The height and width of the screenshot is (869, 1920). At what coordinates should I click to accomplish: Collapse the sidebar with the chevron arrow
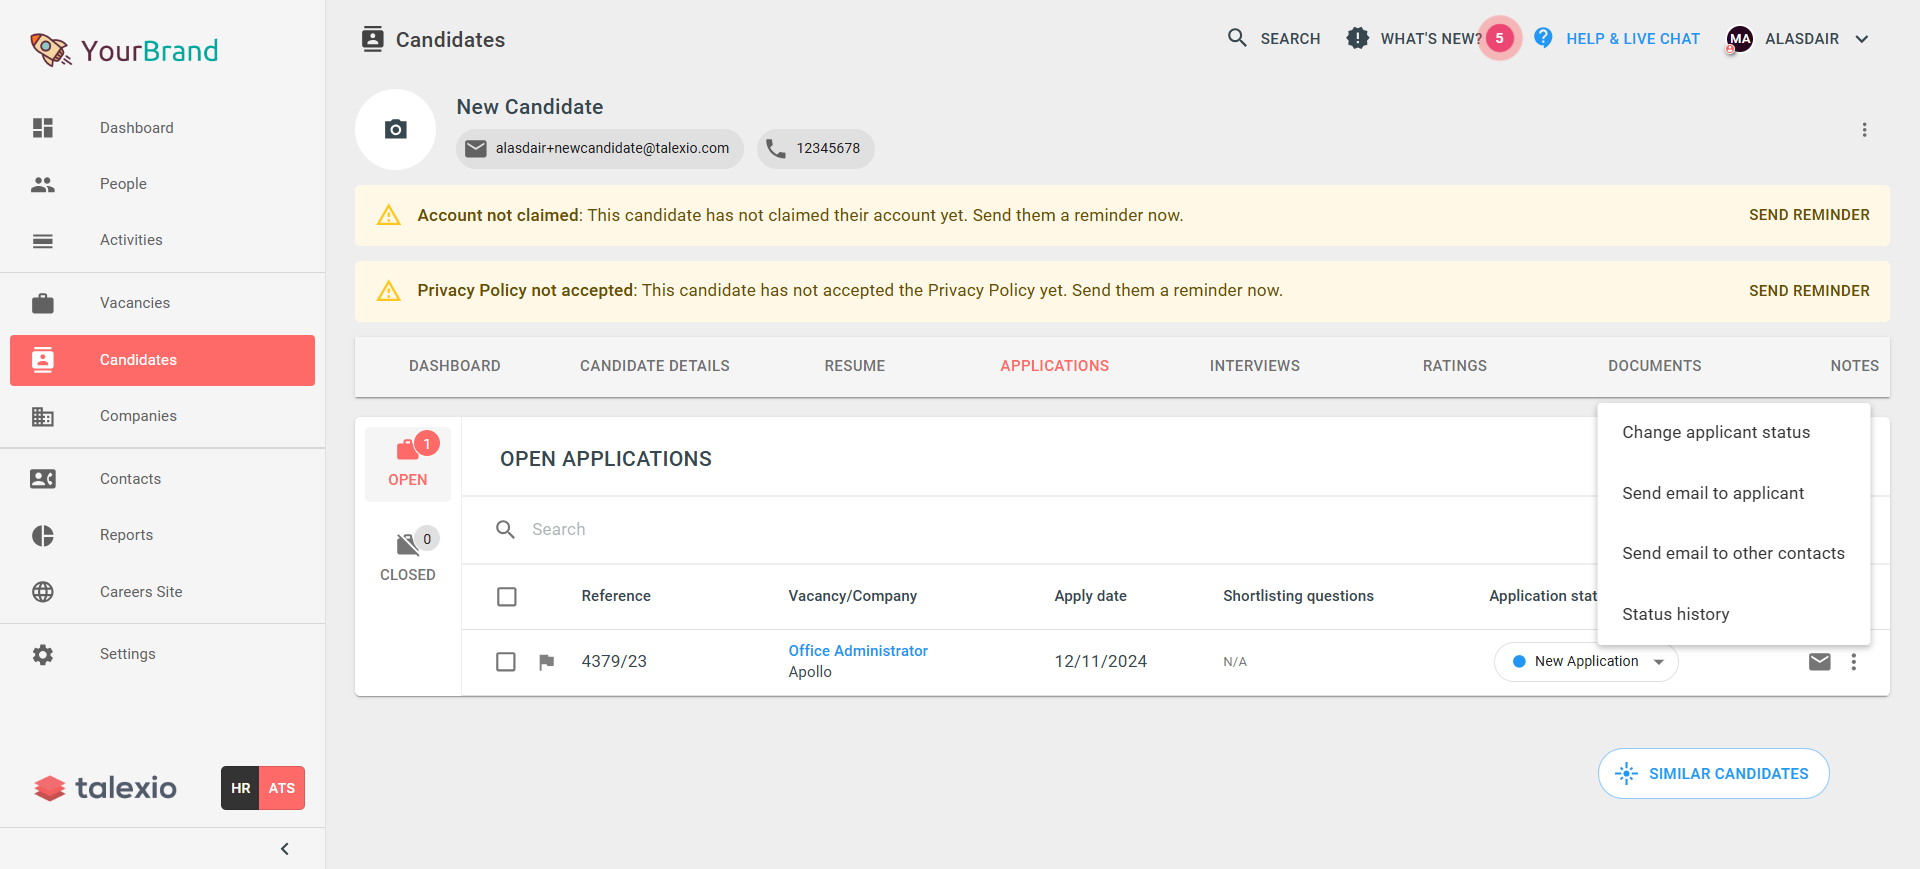coord(285,849)
